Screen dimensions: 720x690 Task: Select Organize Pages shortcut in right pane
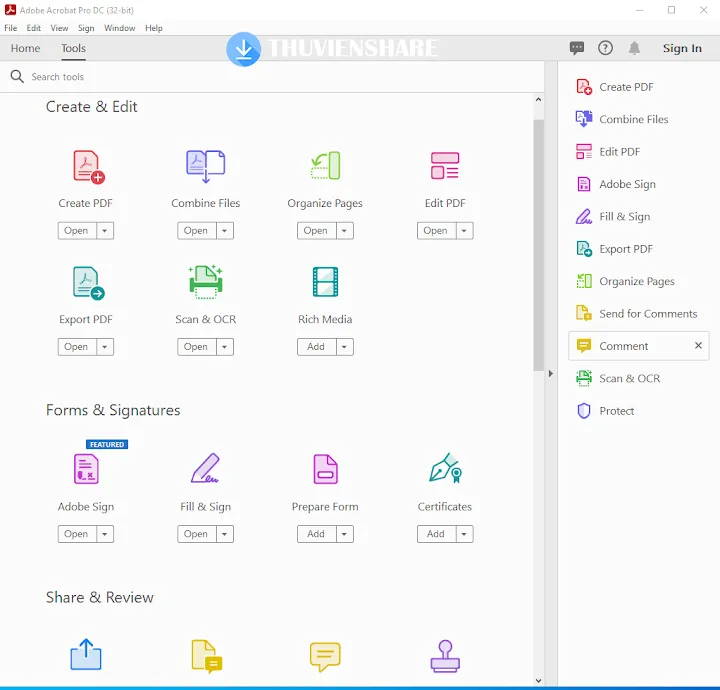(625, 281)
